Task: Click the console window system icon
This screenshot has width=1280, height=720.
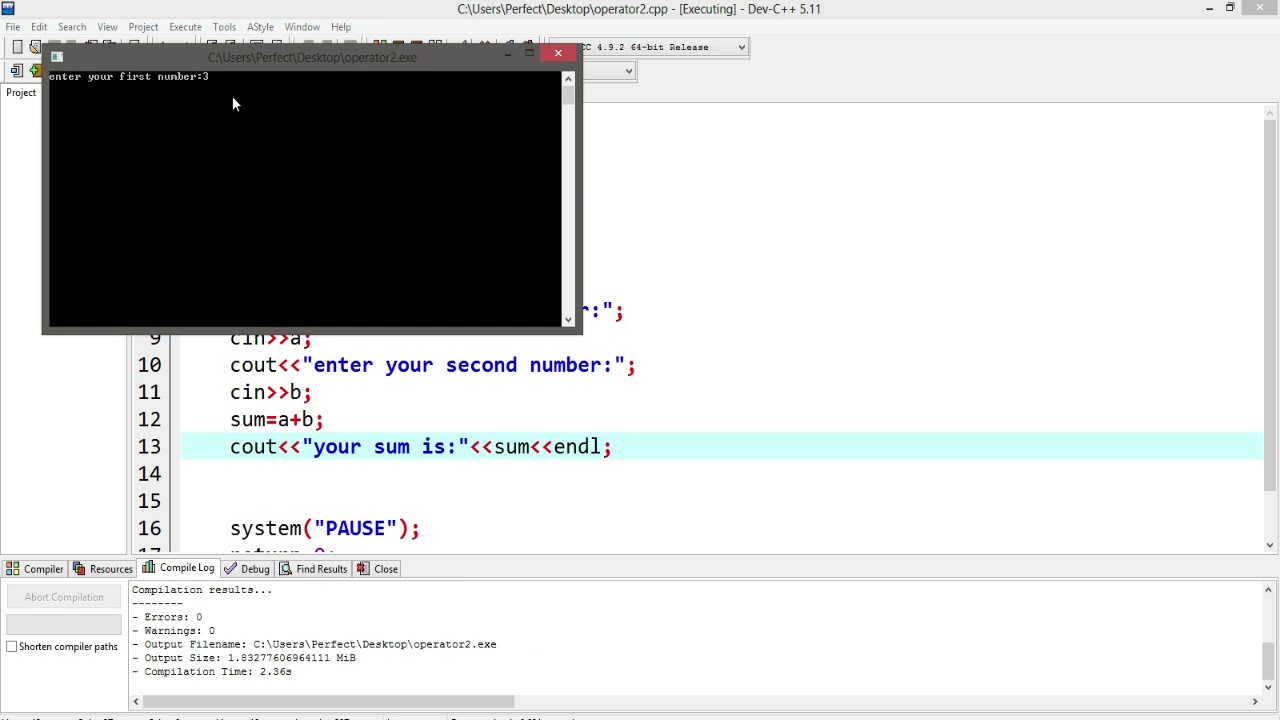Action: (57, 57)
